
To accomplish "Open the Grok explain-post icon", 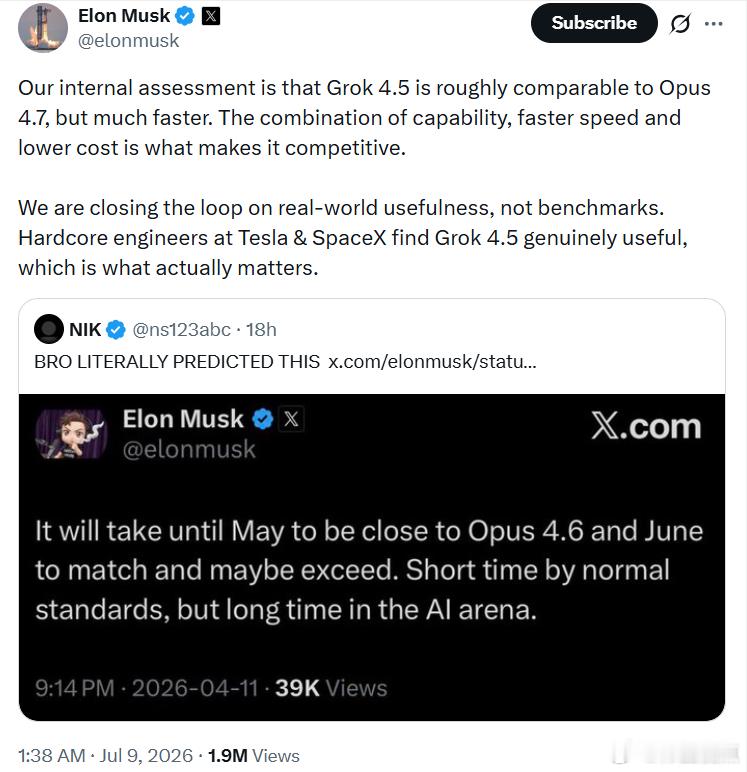I will click(x=680, y=23).
